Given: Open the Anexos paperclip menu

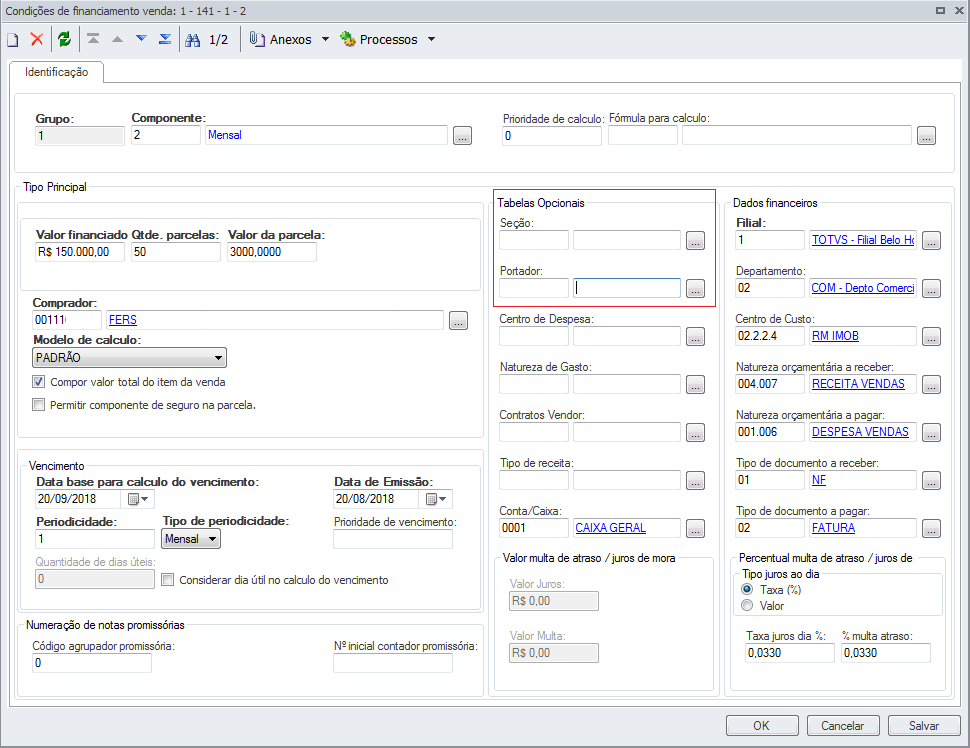Looking at the screenshot, I should pos(281,40).
